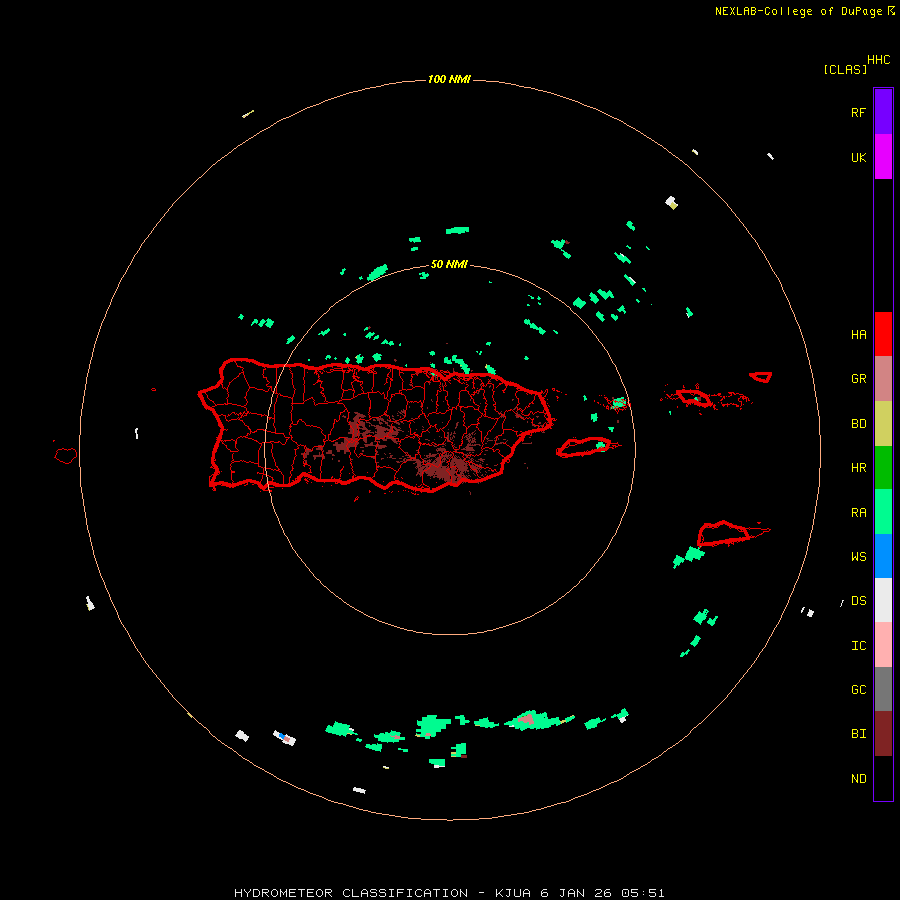Image resolution: width=900 pixels, height=900 pixels.
Task: Click the UK legend label
Action: point(858,157)
